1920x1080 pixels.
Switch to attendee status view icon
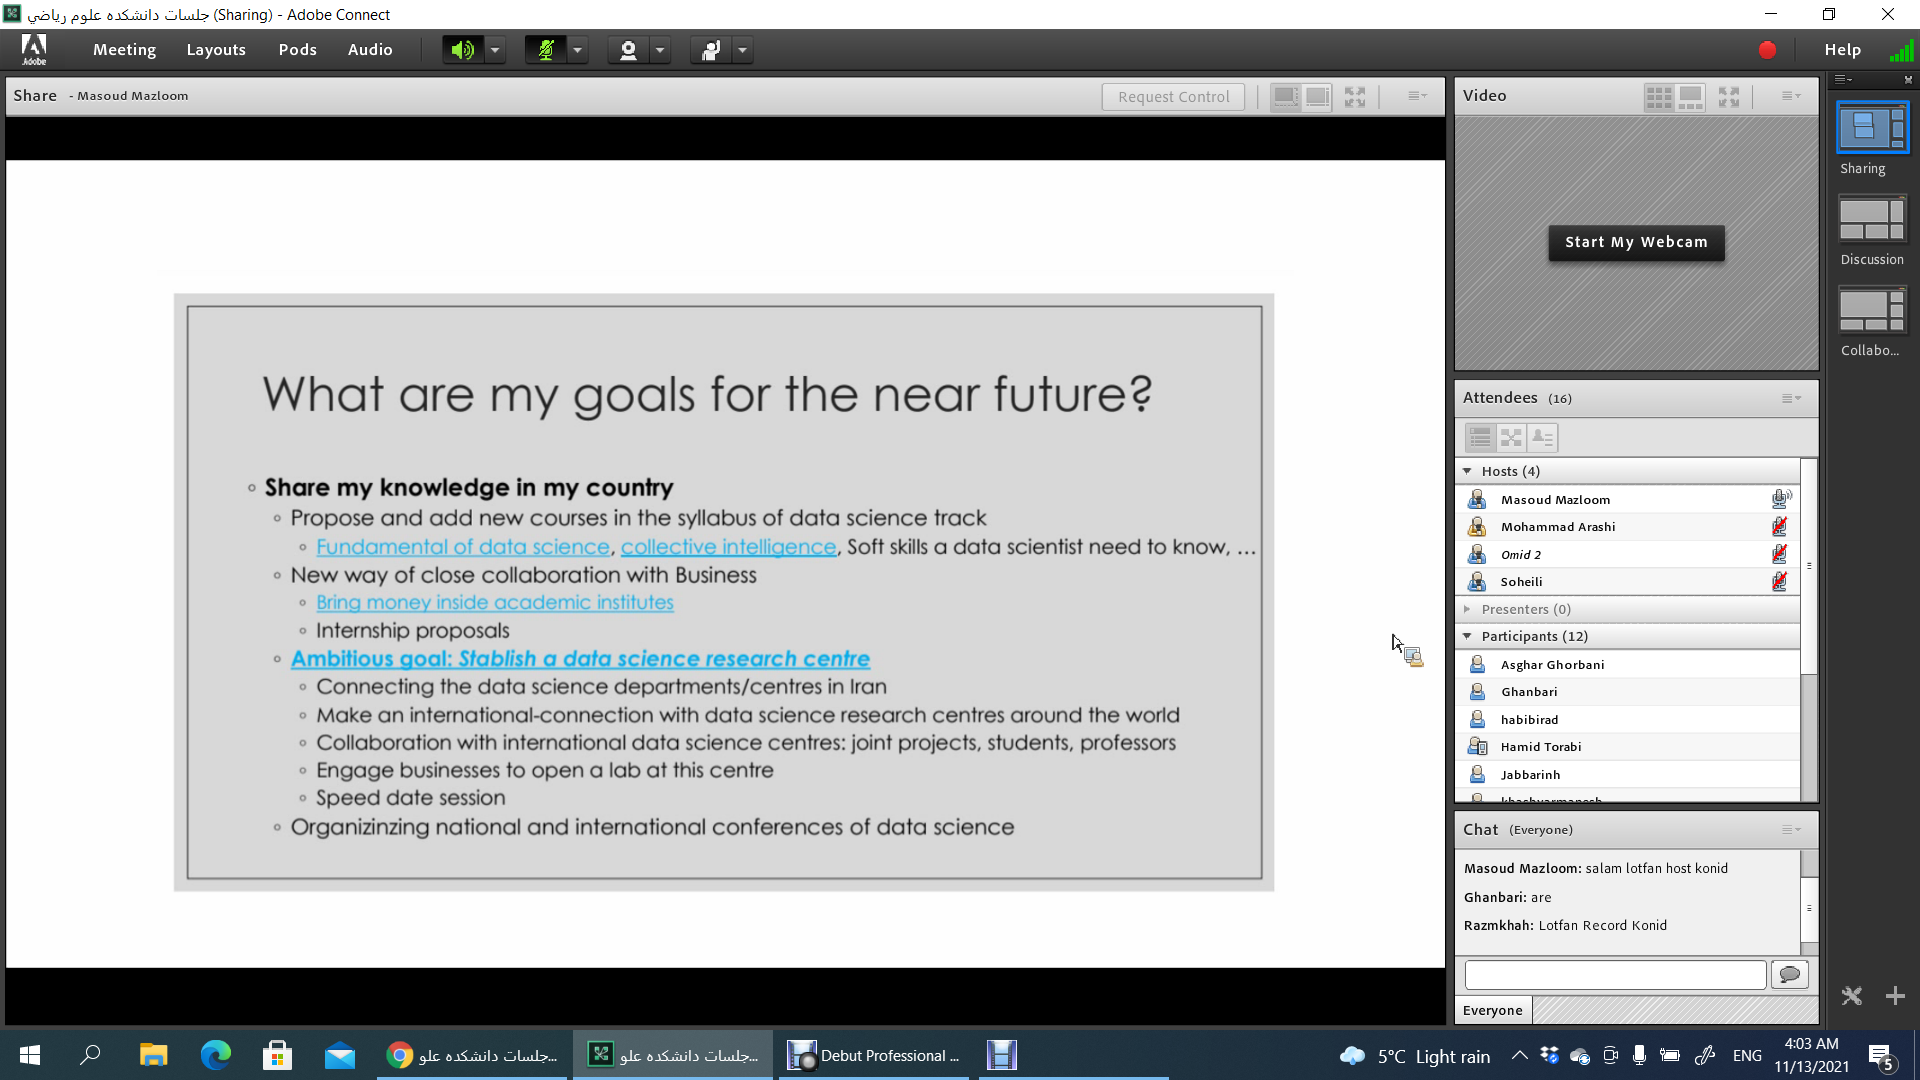(1542, 438)
